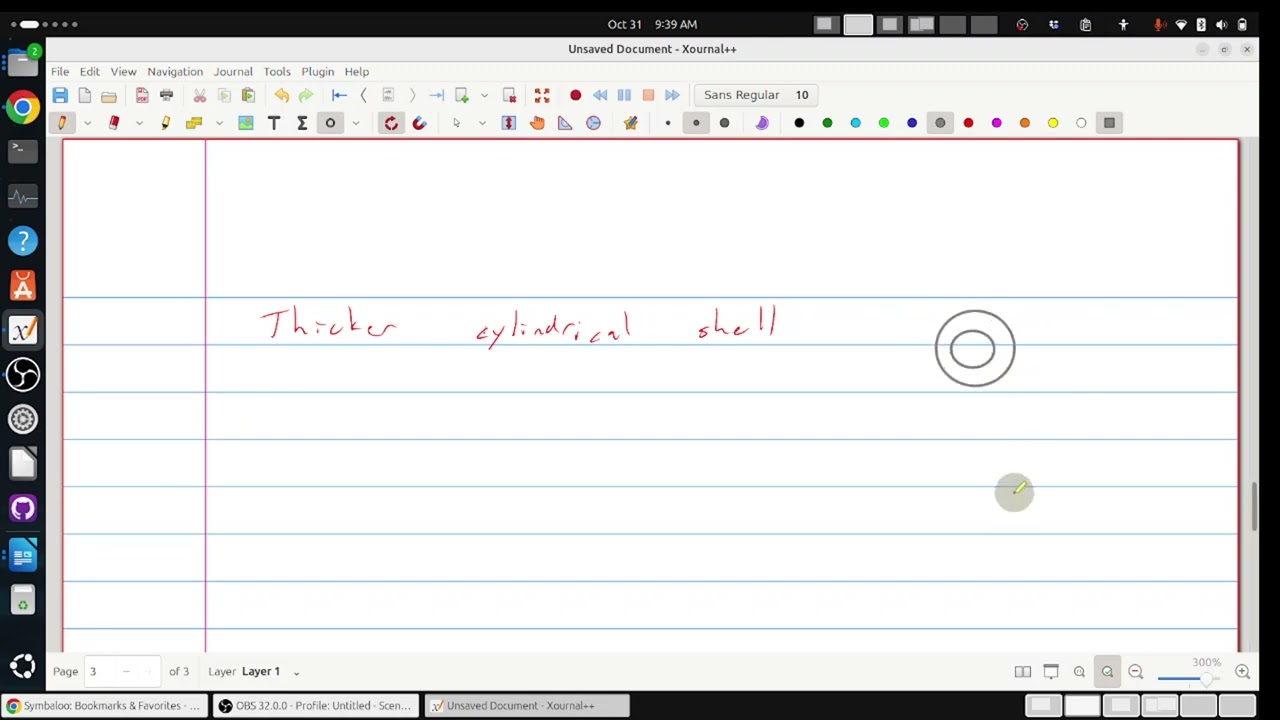Switch to Symbaloo Bookmarks taskbar window
The height and width of the screenshot is (720, 1280).
104,705
